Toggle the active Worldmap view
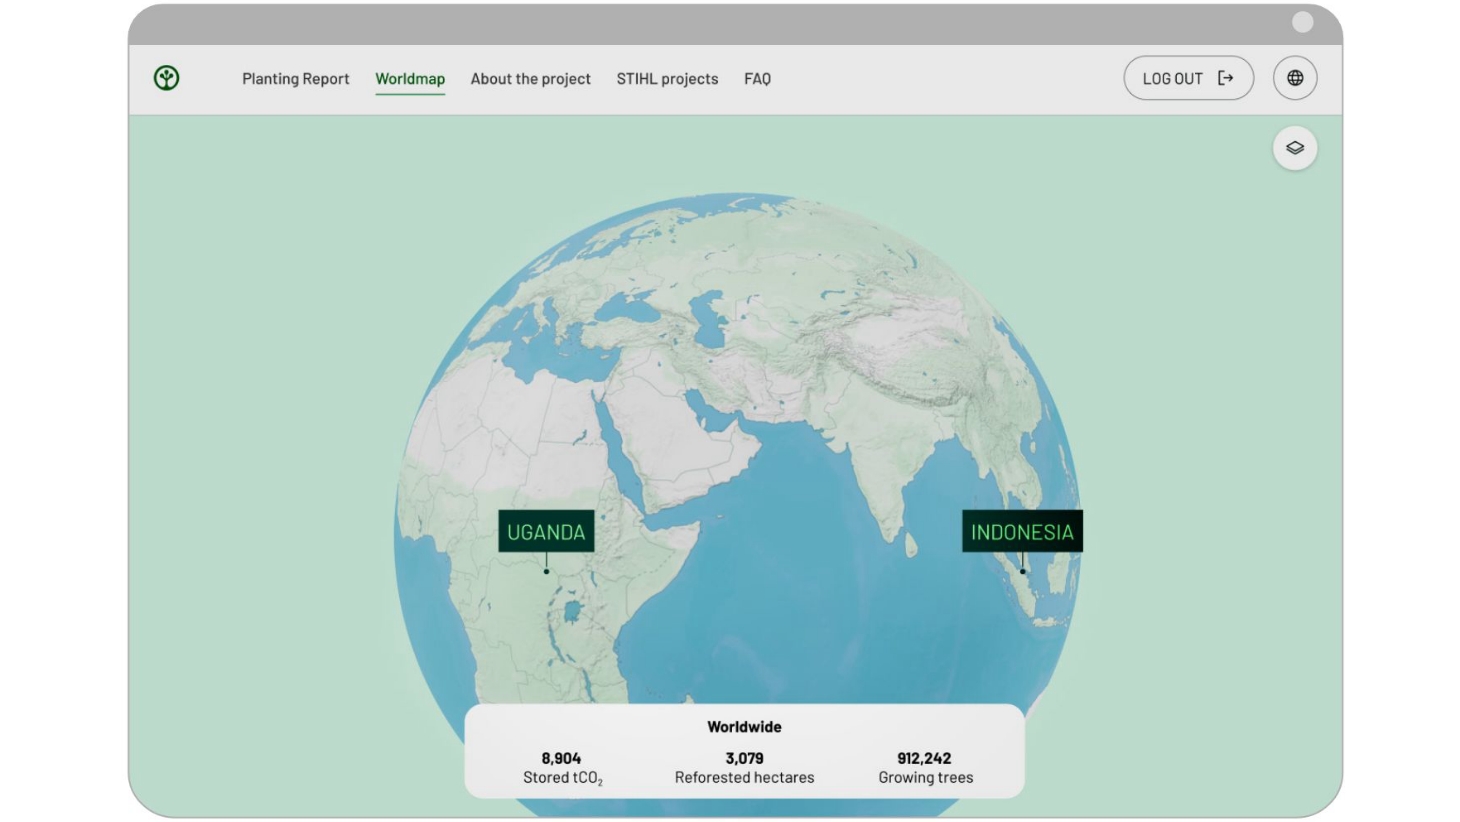Screen dimensions: 1460x822 pos(410,78)
